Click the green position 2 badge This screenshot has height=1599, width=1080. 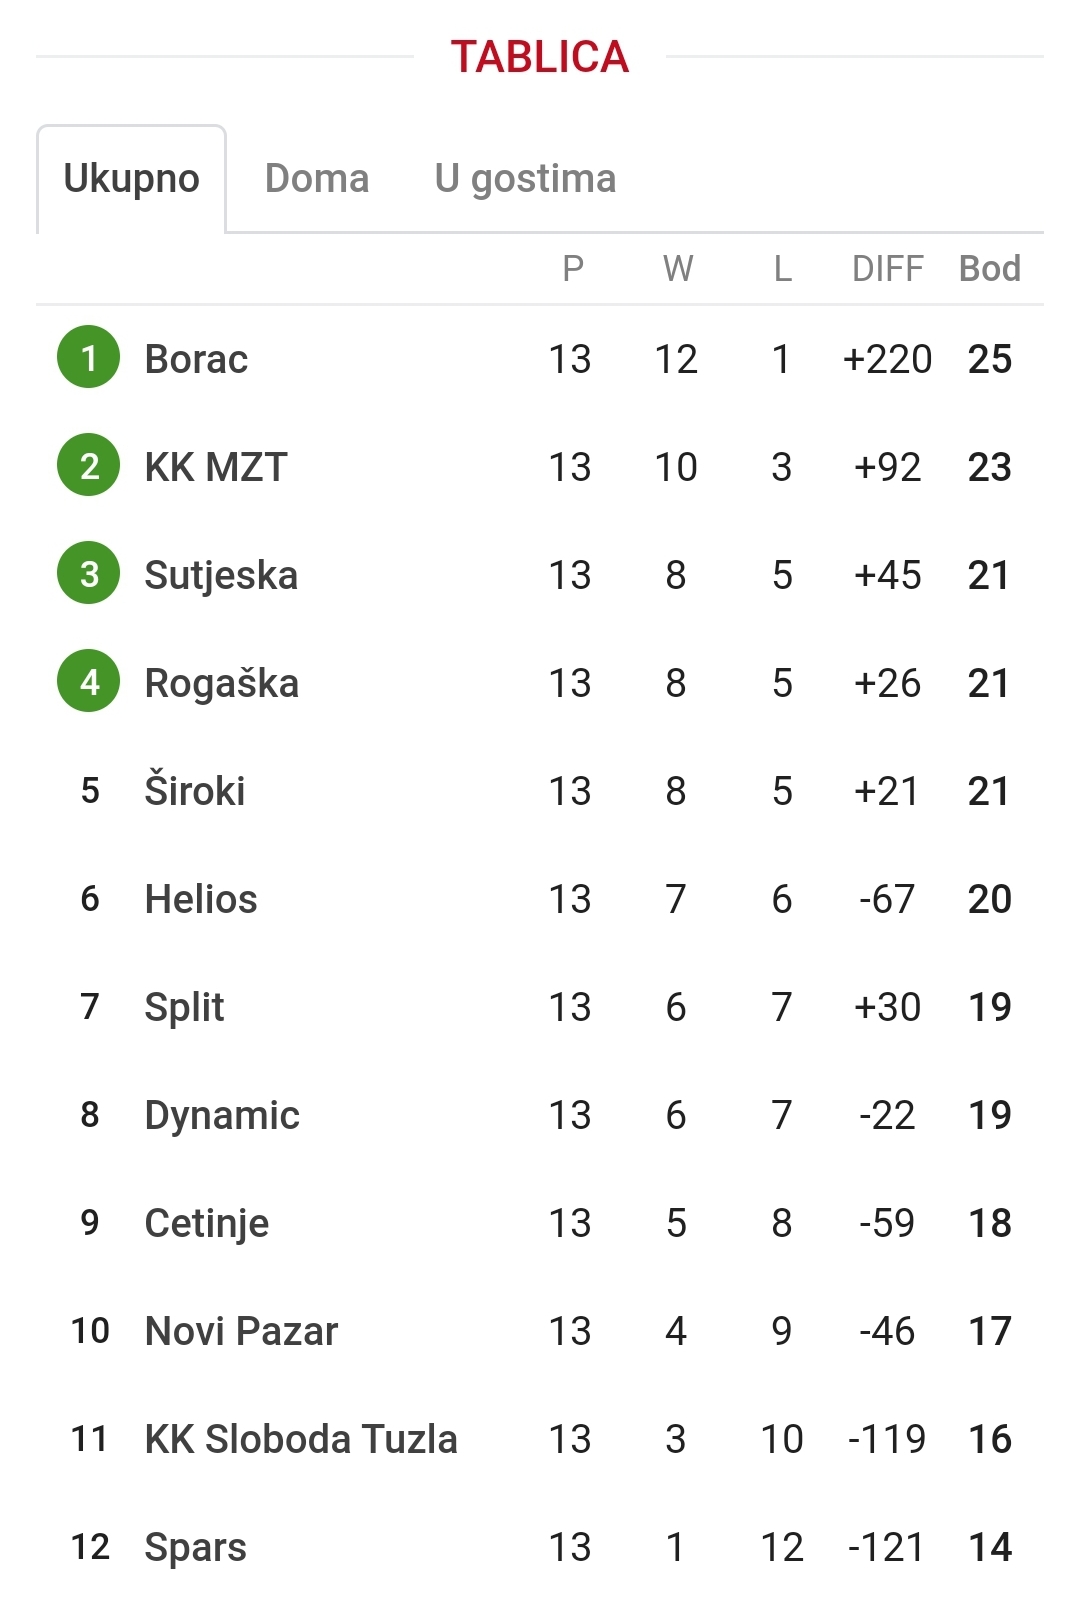coord(89,465)
